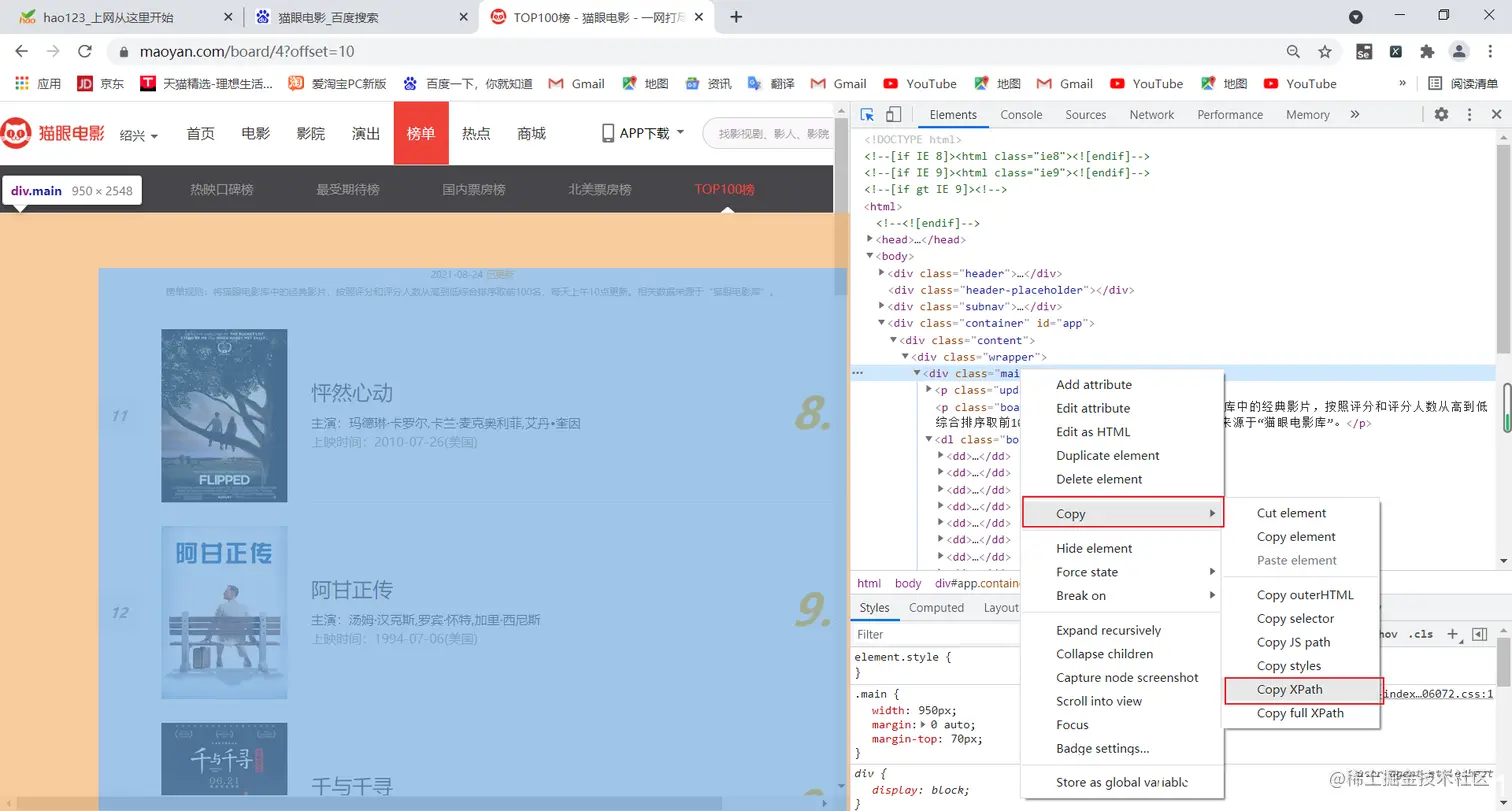Open the 榜单 navigation item
1512x811 pixels.
pyautogui.click(x=421, y=133)
